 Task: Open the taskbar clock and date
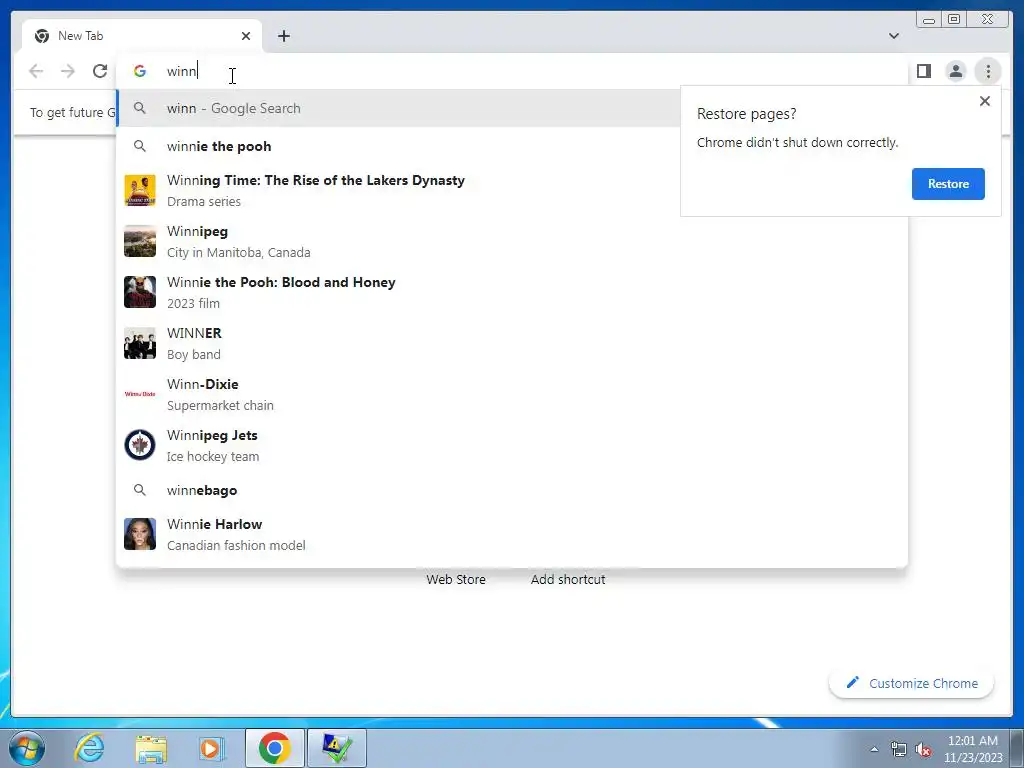[973, 749]
